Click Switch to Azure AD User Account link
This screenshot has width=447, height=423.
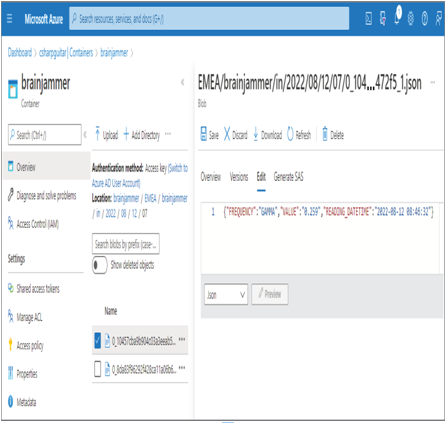(140, 175)
